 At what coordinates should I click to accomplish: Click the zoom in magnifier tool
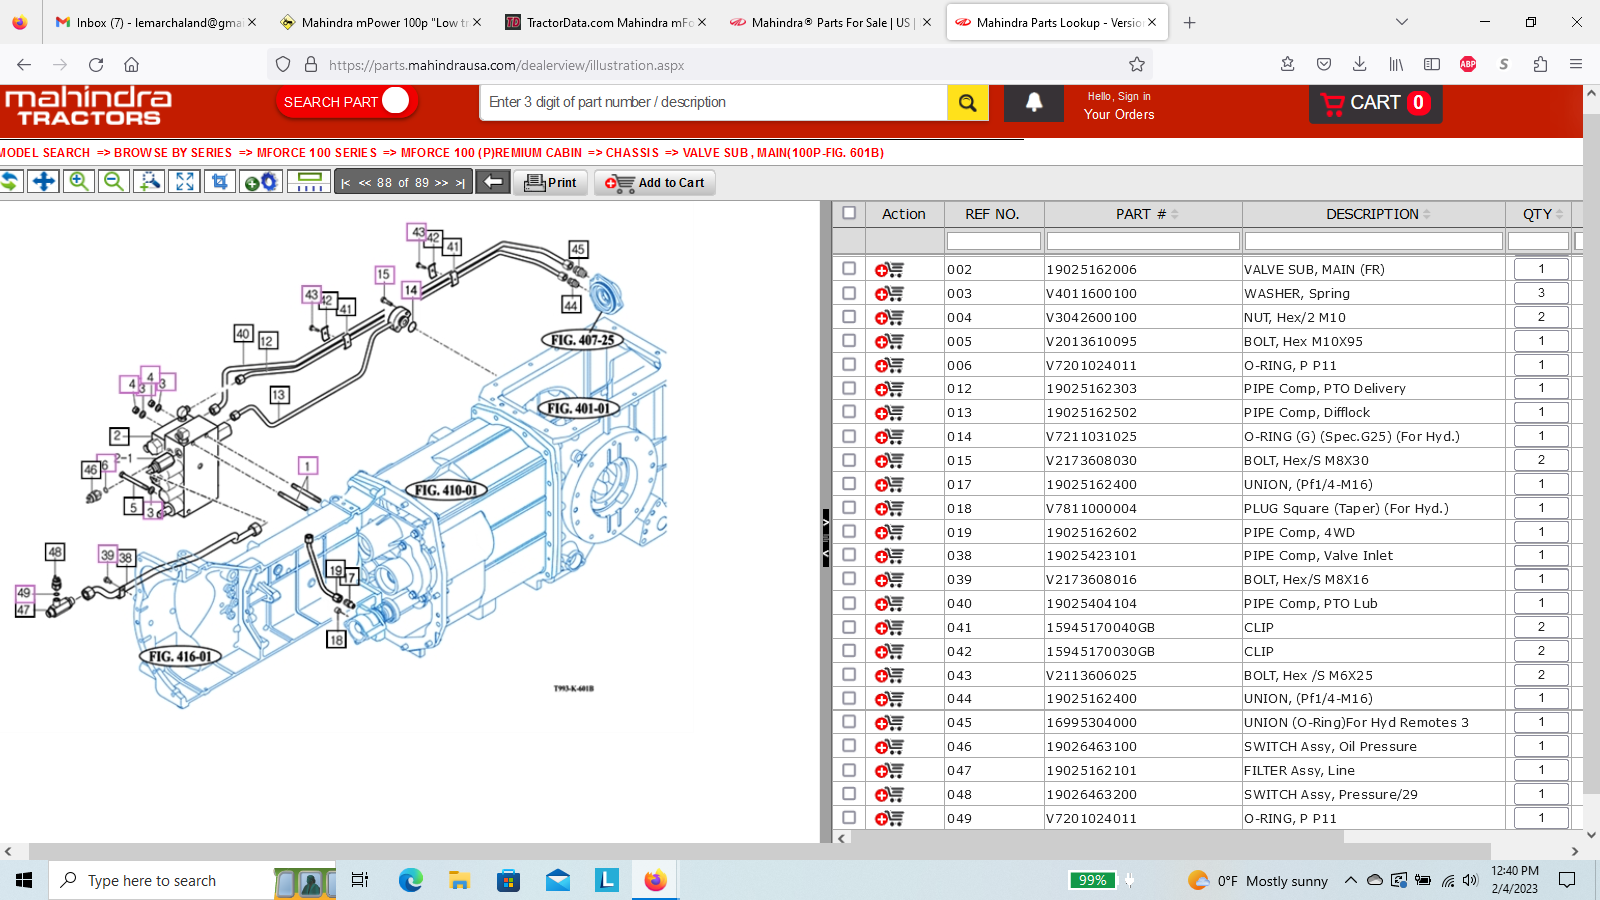tap(79, 181)
